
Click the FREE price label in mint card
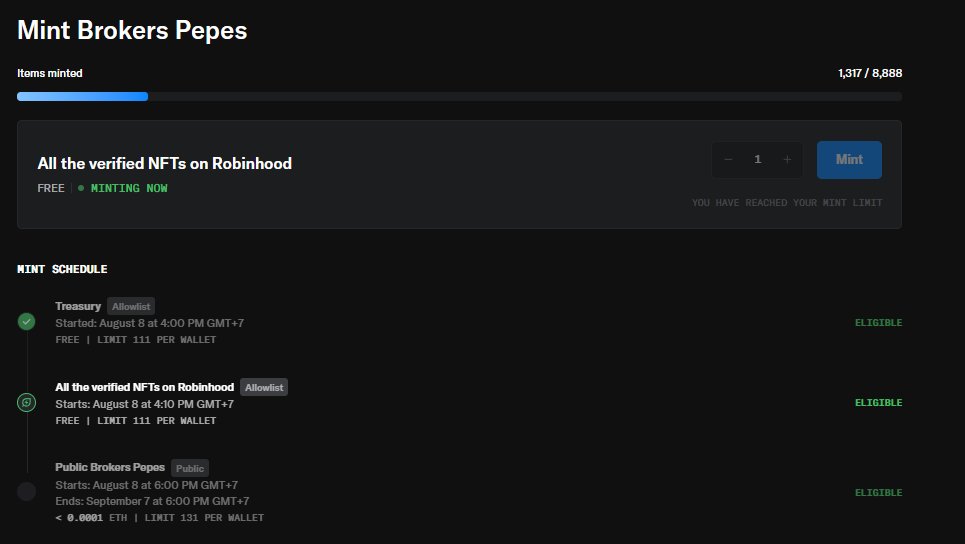click(51, 188)
